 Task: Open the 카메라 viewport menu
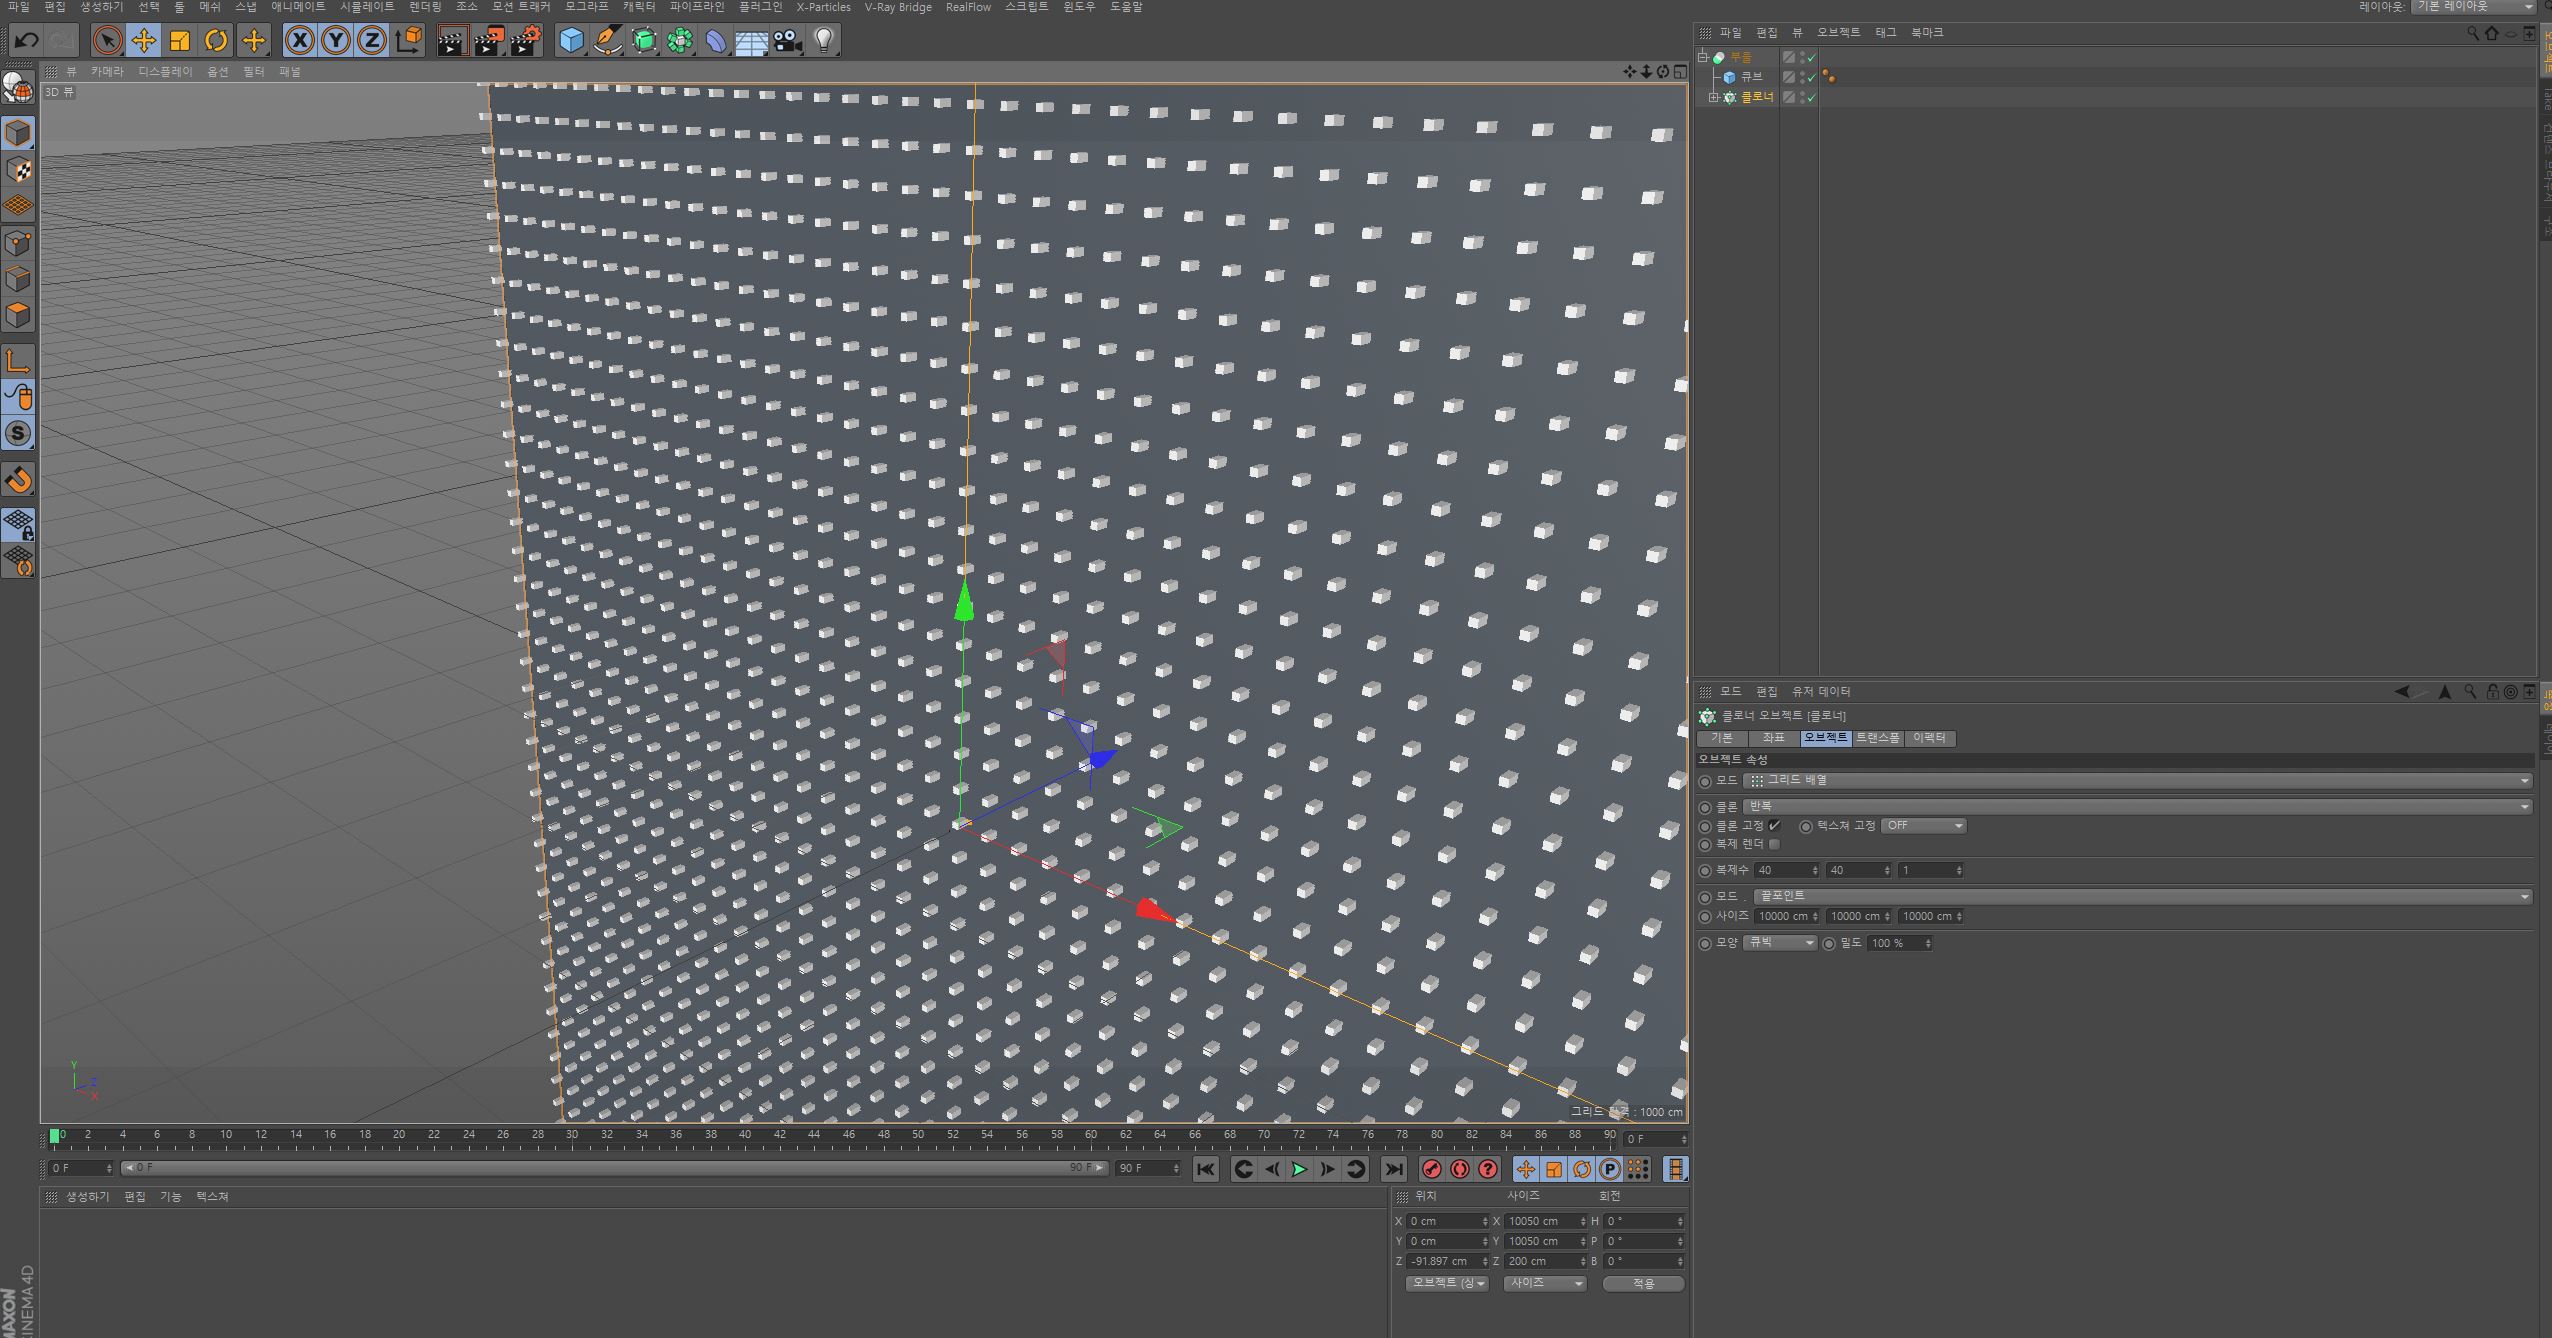pos(107,72)
